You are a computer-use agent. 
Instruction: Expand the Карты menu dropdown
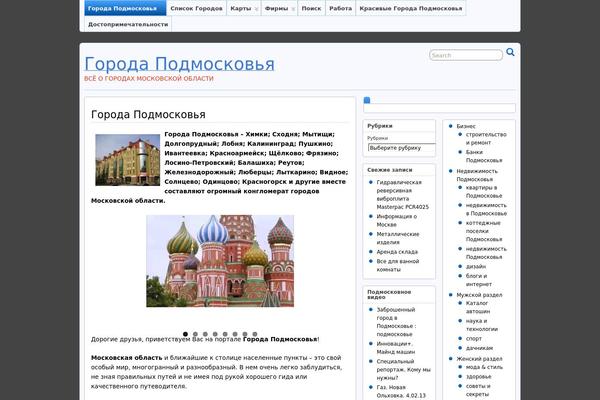[x=243, y=8]
